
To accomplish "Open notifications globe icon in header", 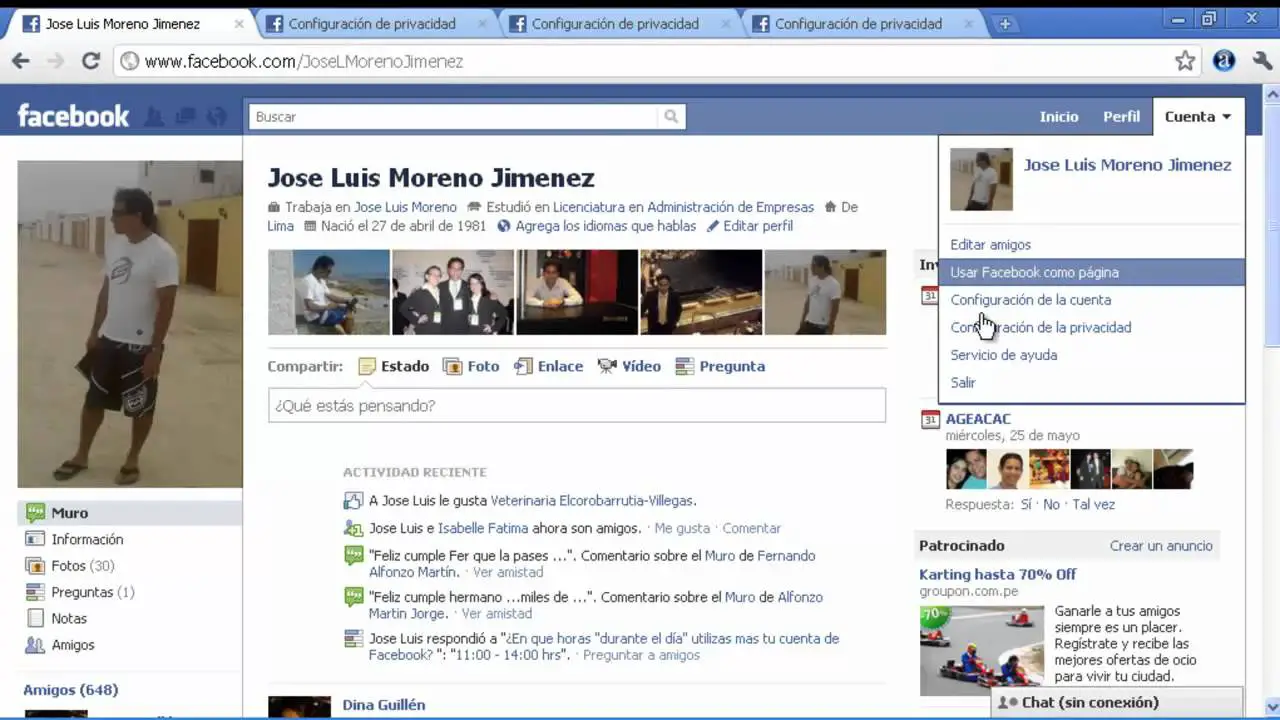I will [216, 117].
